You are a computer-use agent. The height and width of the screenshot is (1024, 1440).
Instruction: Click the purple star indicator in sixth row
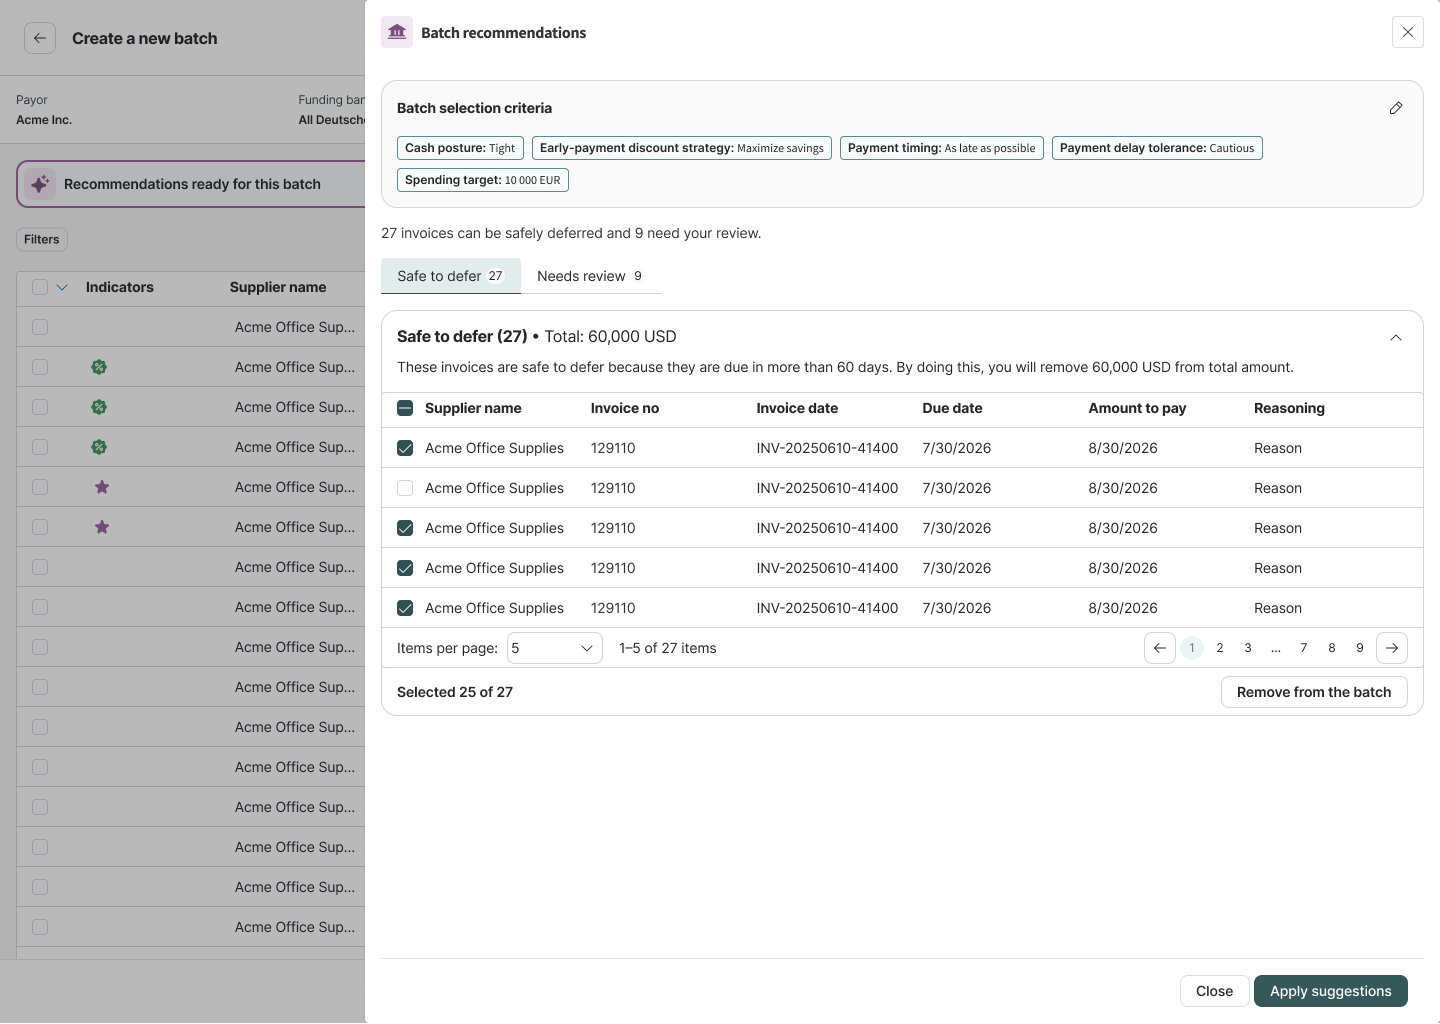102,527
